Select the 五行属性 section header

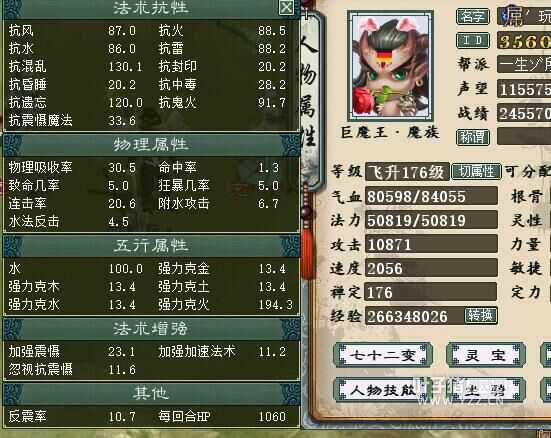tap(150, 246)
